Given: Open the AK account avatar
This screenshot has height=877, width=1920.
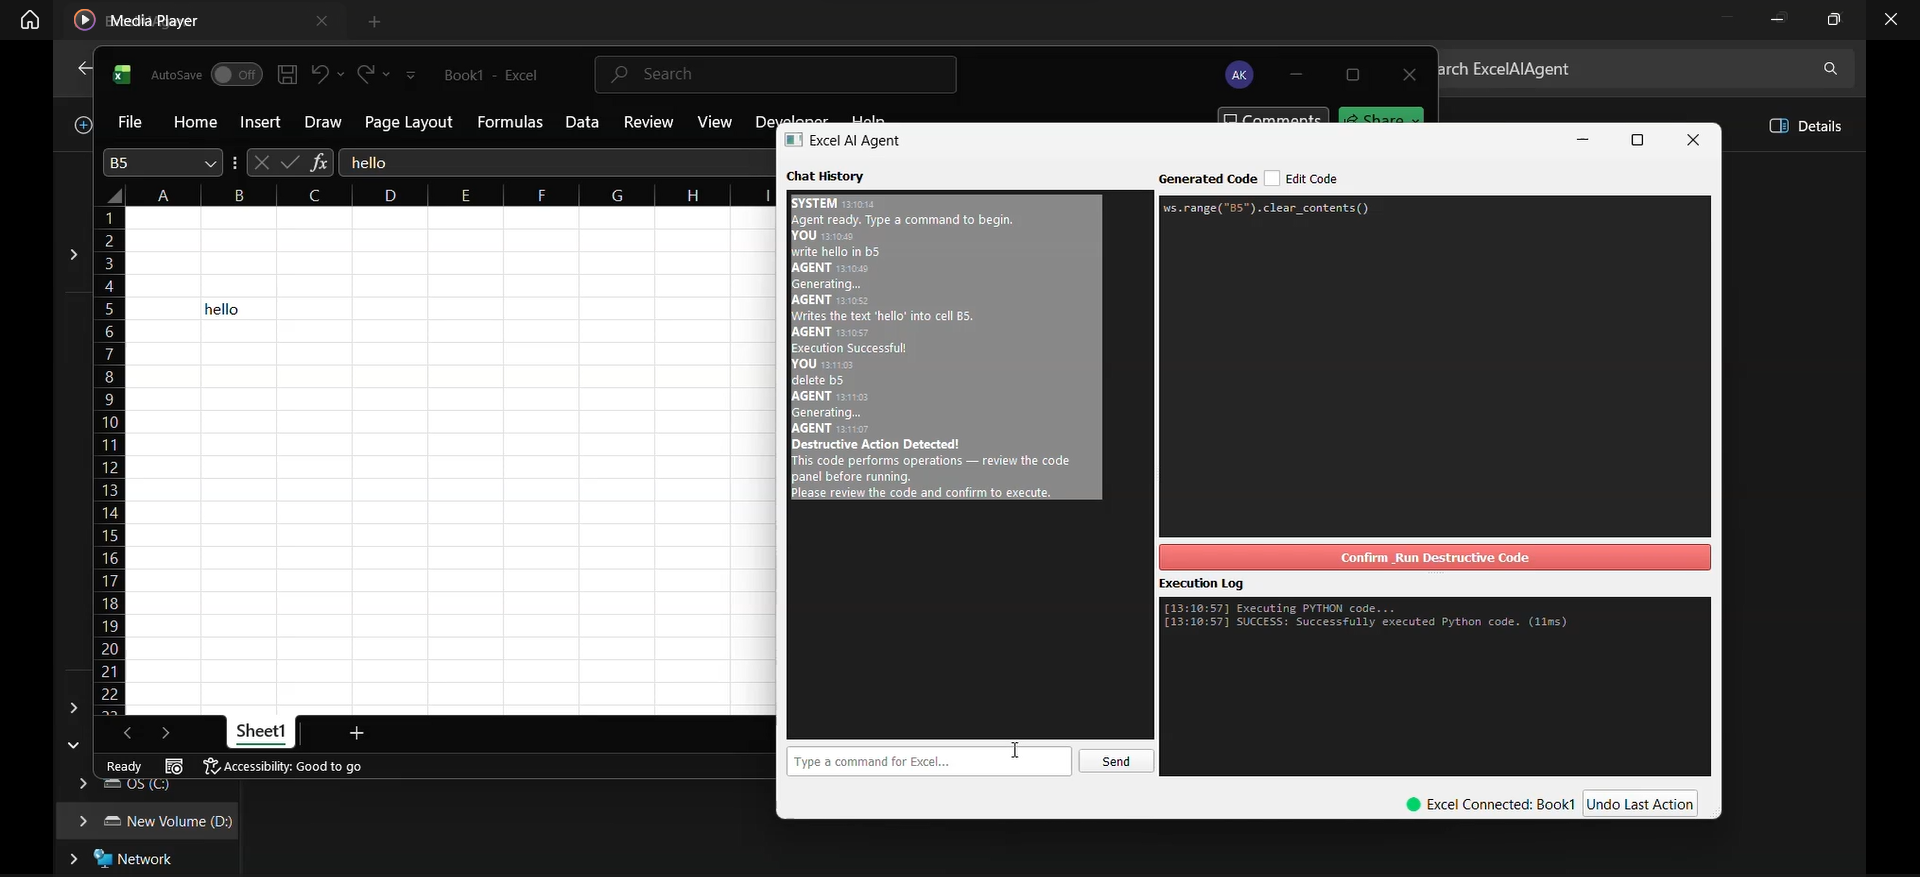Looking at the screenshot, I should tap(1239, 75).
